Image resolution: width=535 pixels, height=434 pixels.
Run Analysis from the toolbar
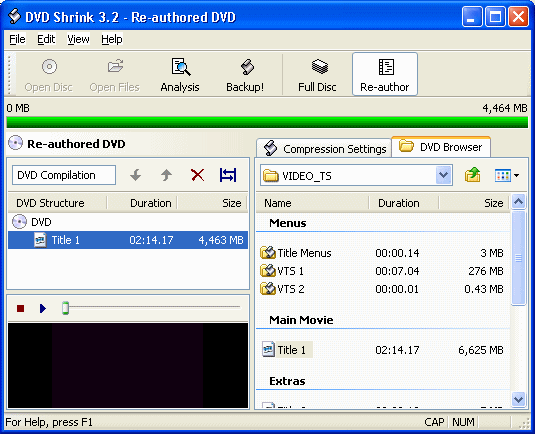pyautogui.click(x=180, y=75)
